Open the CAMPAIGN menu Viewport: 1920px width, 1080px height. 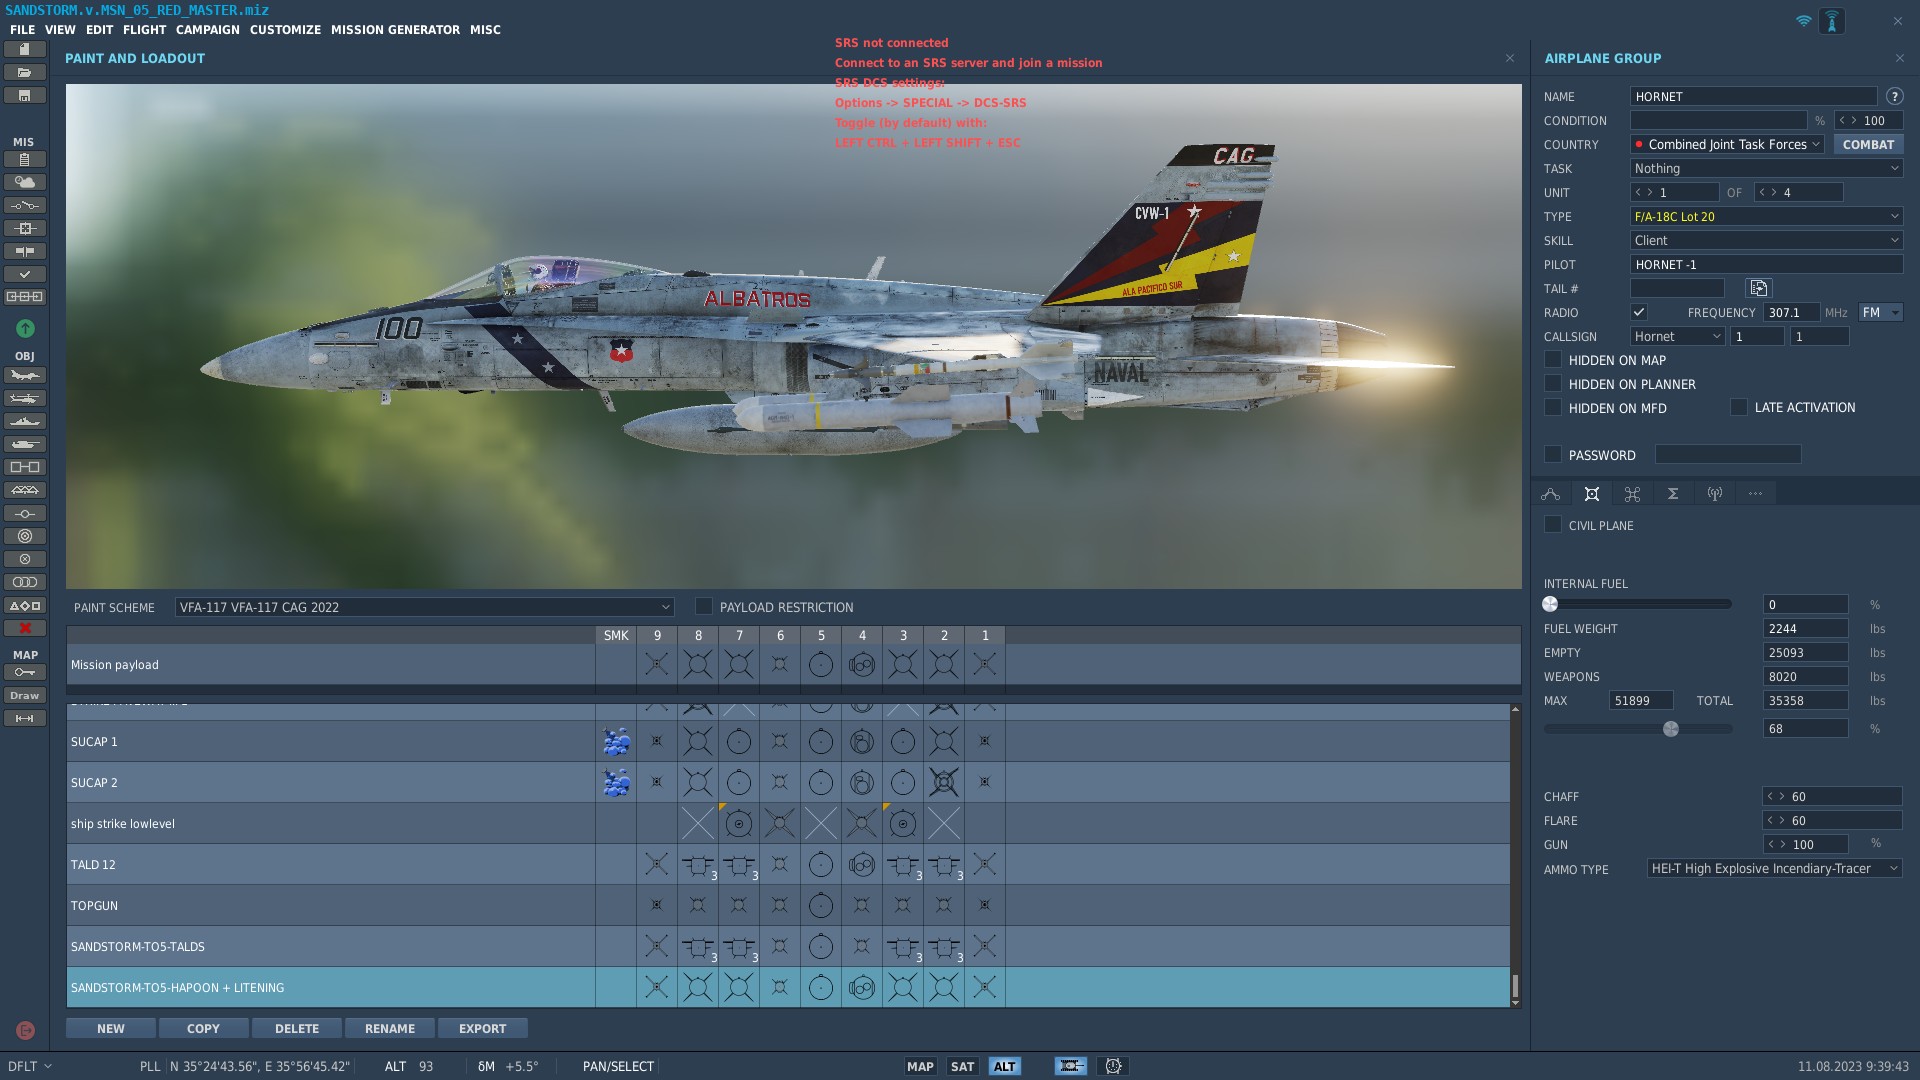tap(207, 30)
